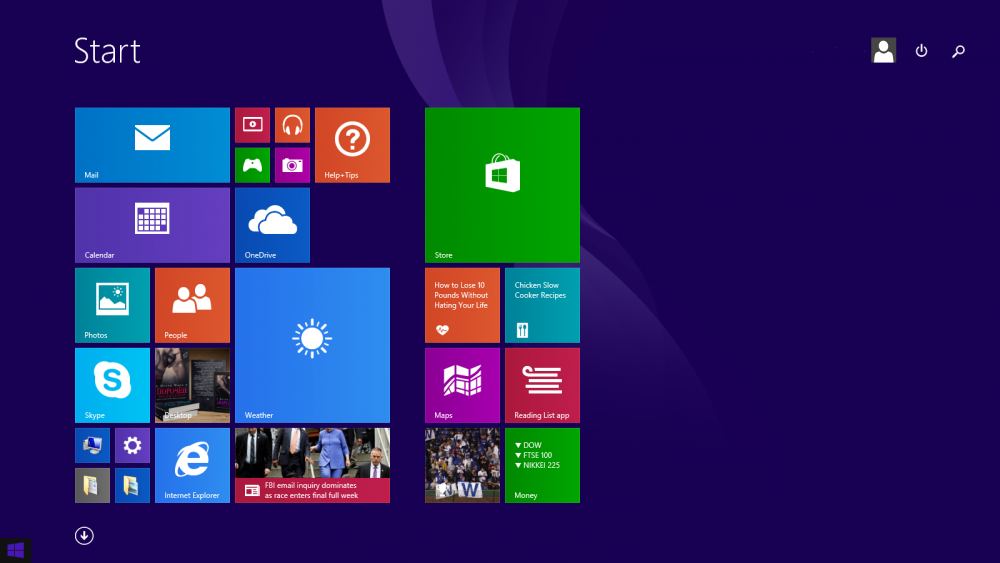Image resolution: width=1000 pixels, height=563 pixels.
Task: Launch the Camera tile
Action: pyautogui.click(x=292, y=165)
